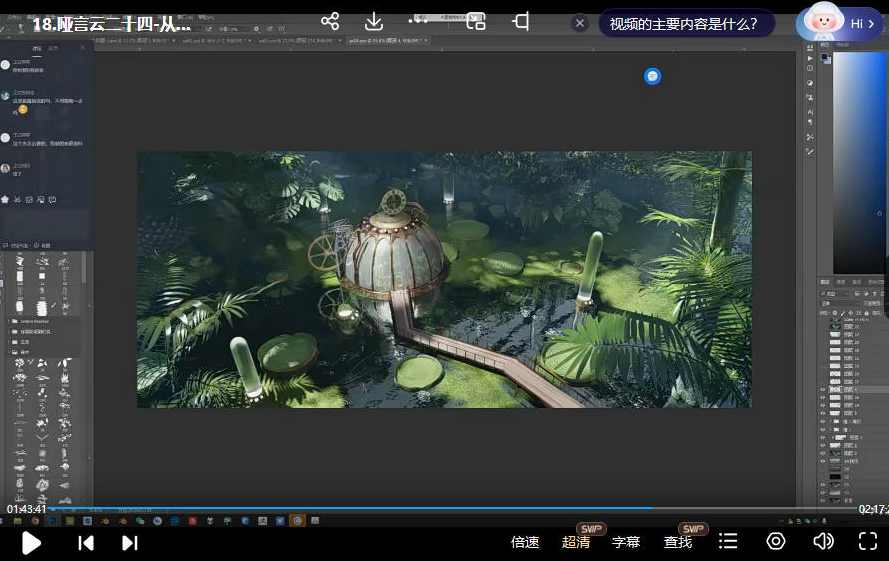Viewport: 889px width, 561px height.
Task: Open the 倍速 playback speed menu
Action: [524, 542]
